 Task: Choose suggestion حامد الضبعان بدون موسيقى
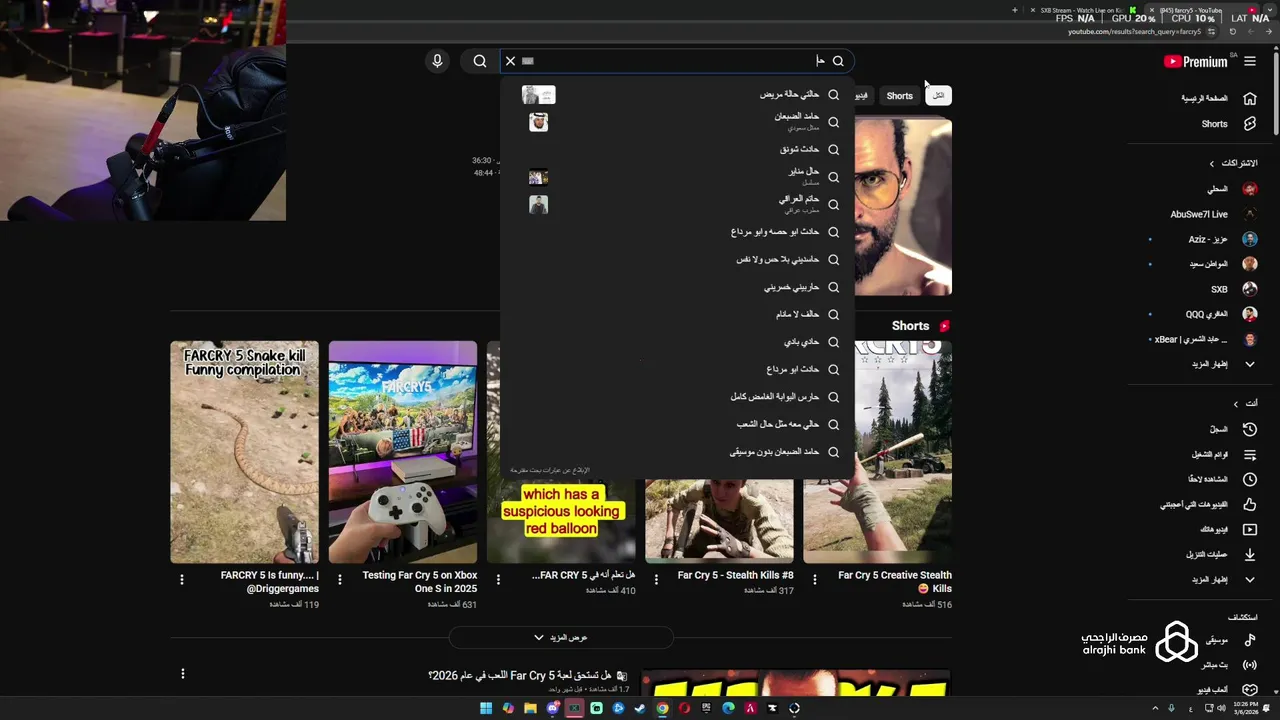(x=678, y=452)
